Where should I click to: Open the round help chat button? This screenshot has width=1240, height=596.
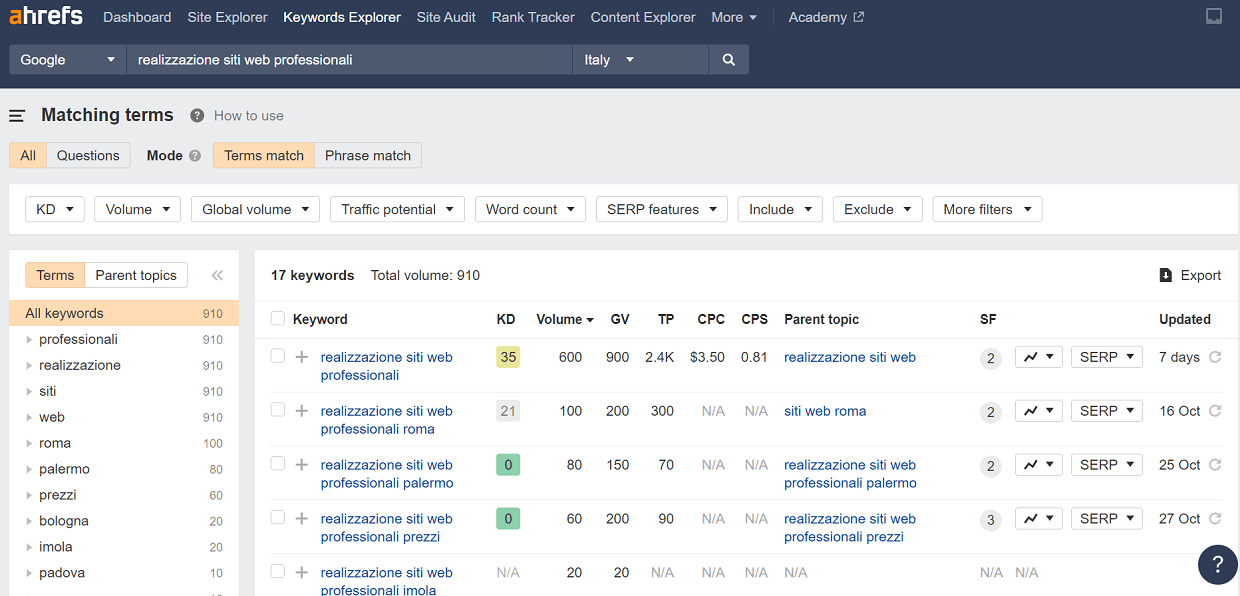pyautogui.click(x=1217, y=562)
